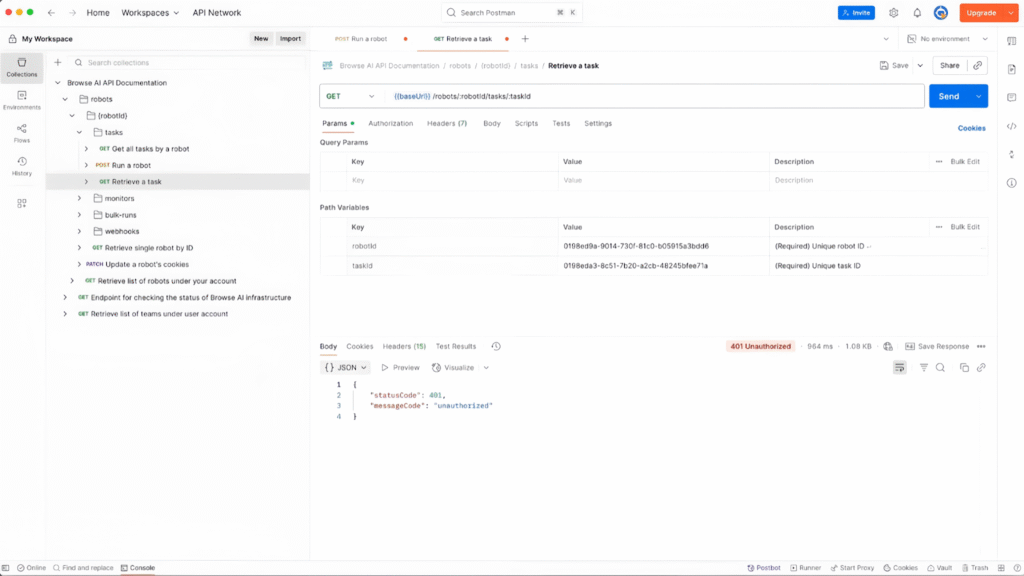Click the search icon in response body

pyautogui.click(x=940, y=368)
